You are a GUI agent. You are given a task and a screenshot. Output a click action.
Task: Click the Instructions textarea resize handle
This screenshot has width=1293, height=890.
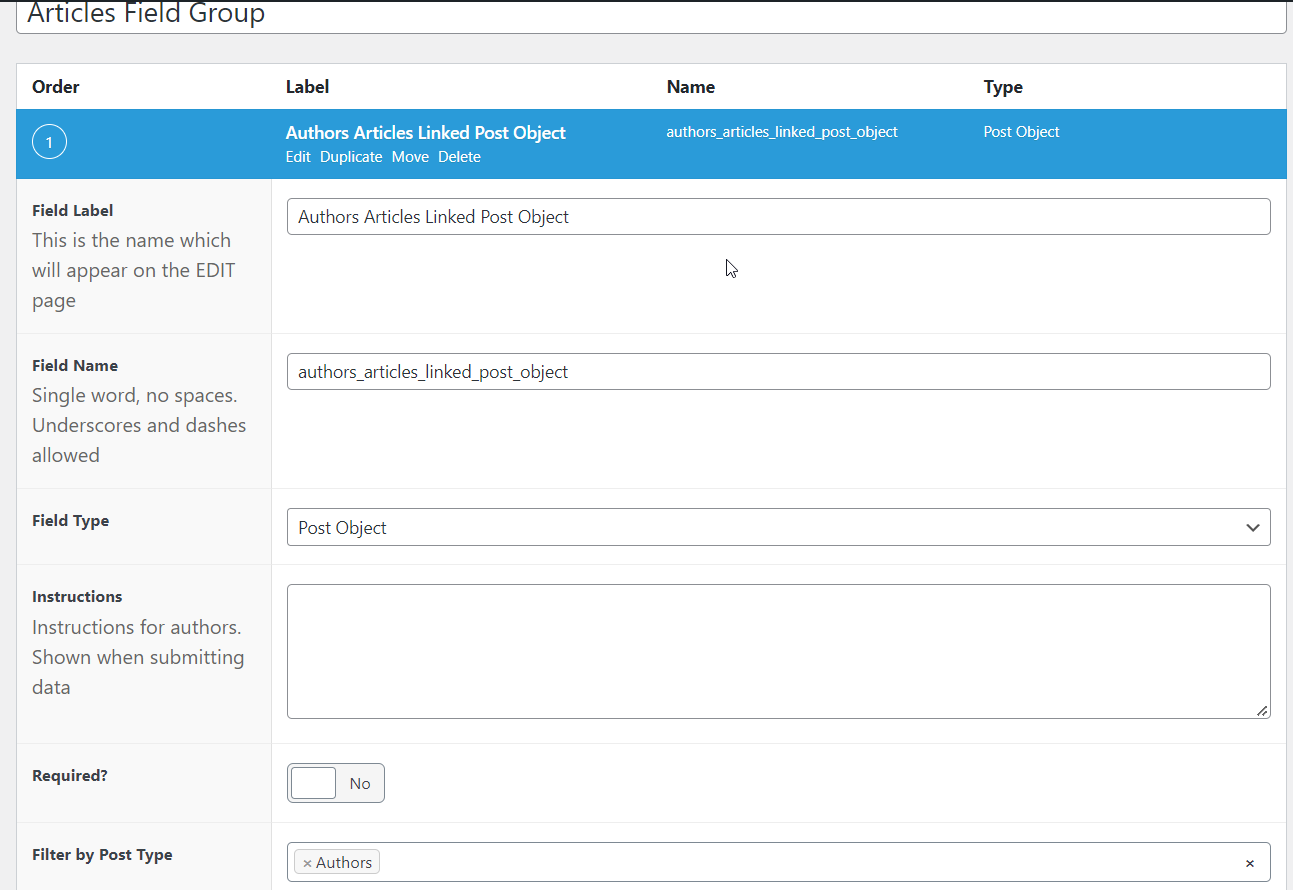pos(1262,710)
